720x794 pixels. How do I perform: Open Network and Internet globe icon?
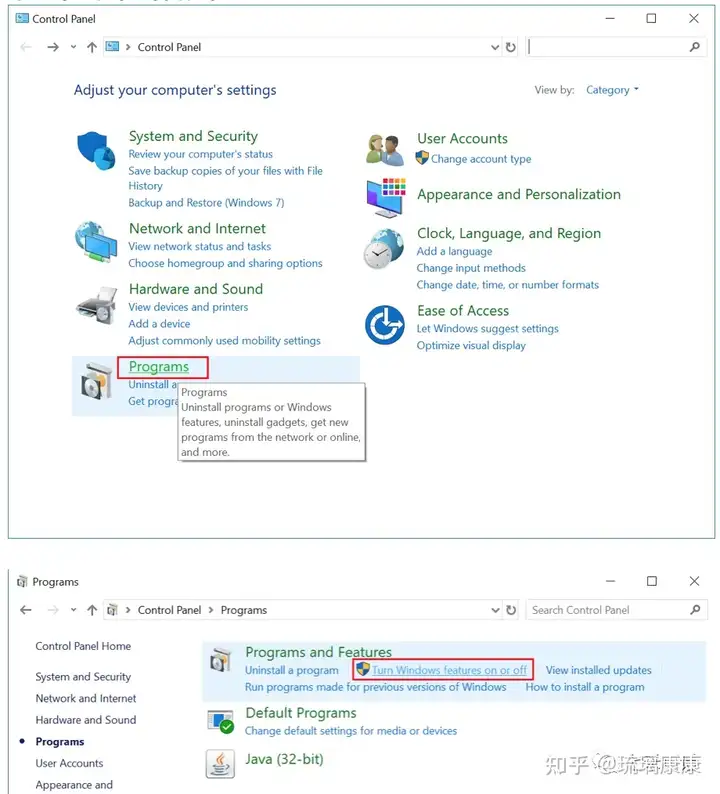96,242
